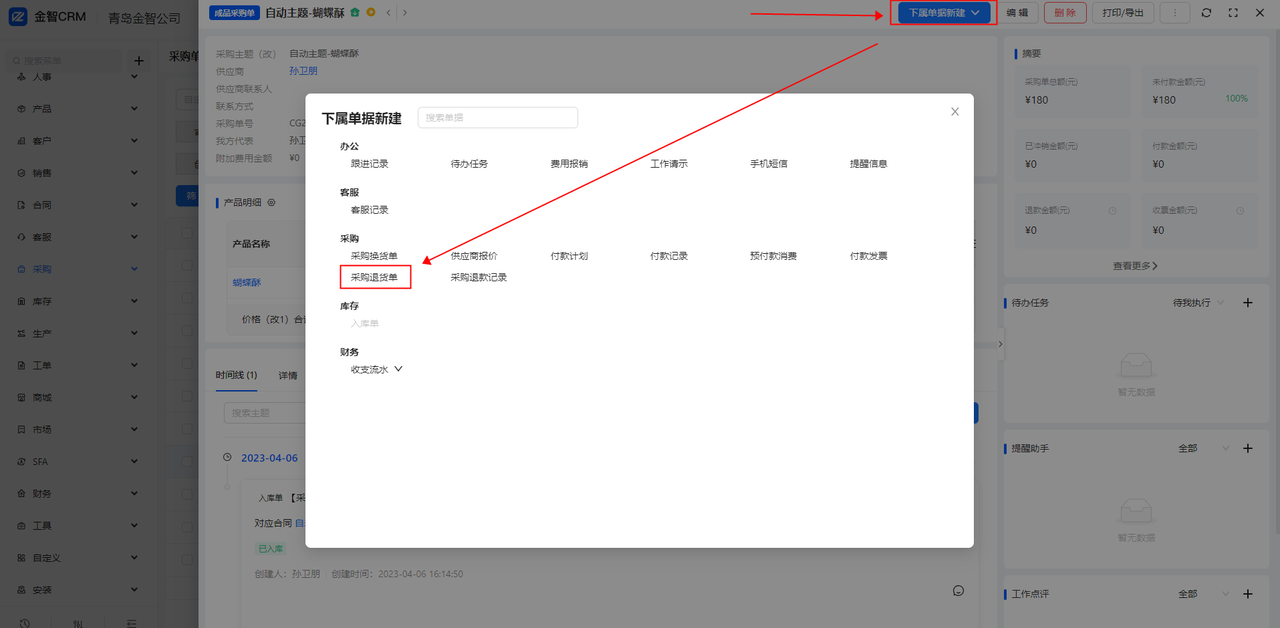Open the three-dot more options menu

pyautogui.click(x=1174, y=12)
